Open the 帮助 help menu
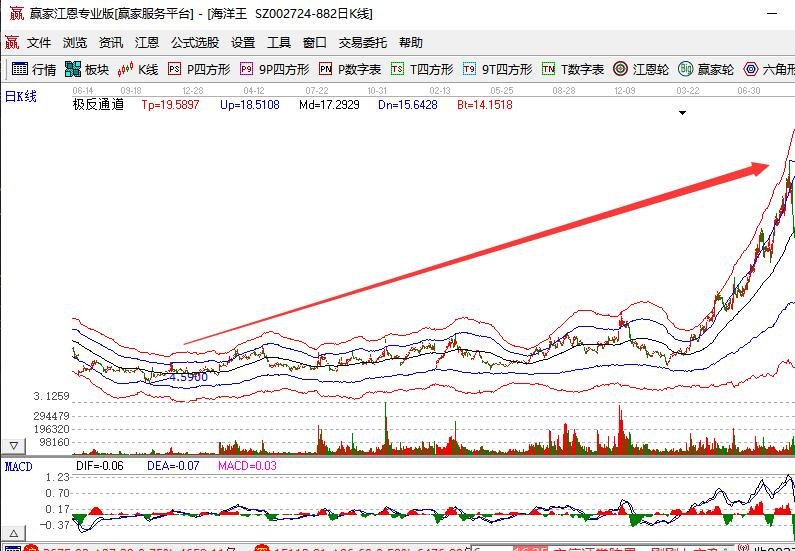 [411, 43]
